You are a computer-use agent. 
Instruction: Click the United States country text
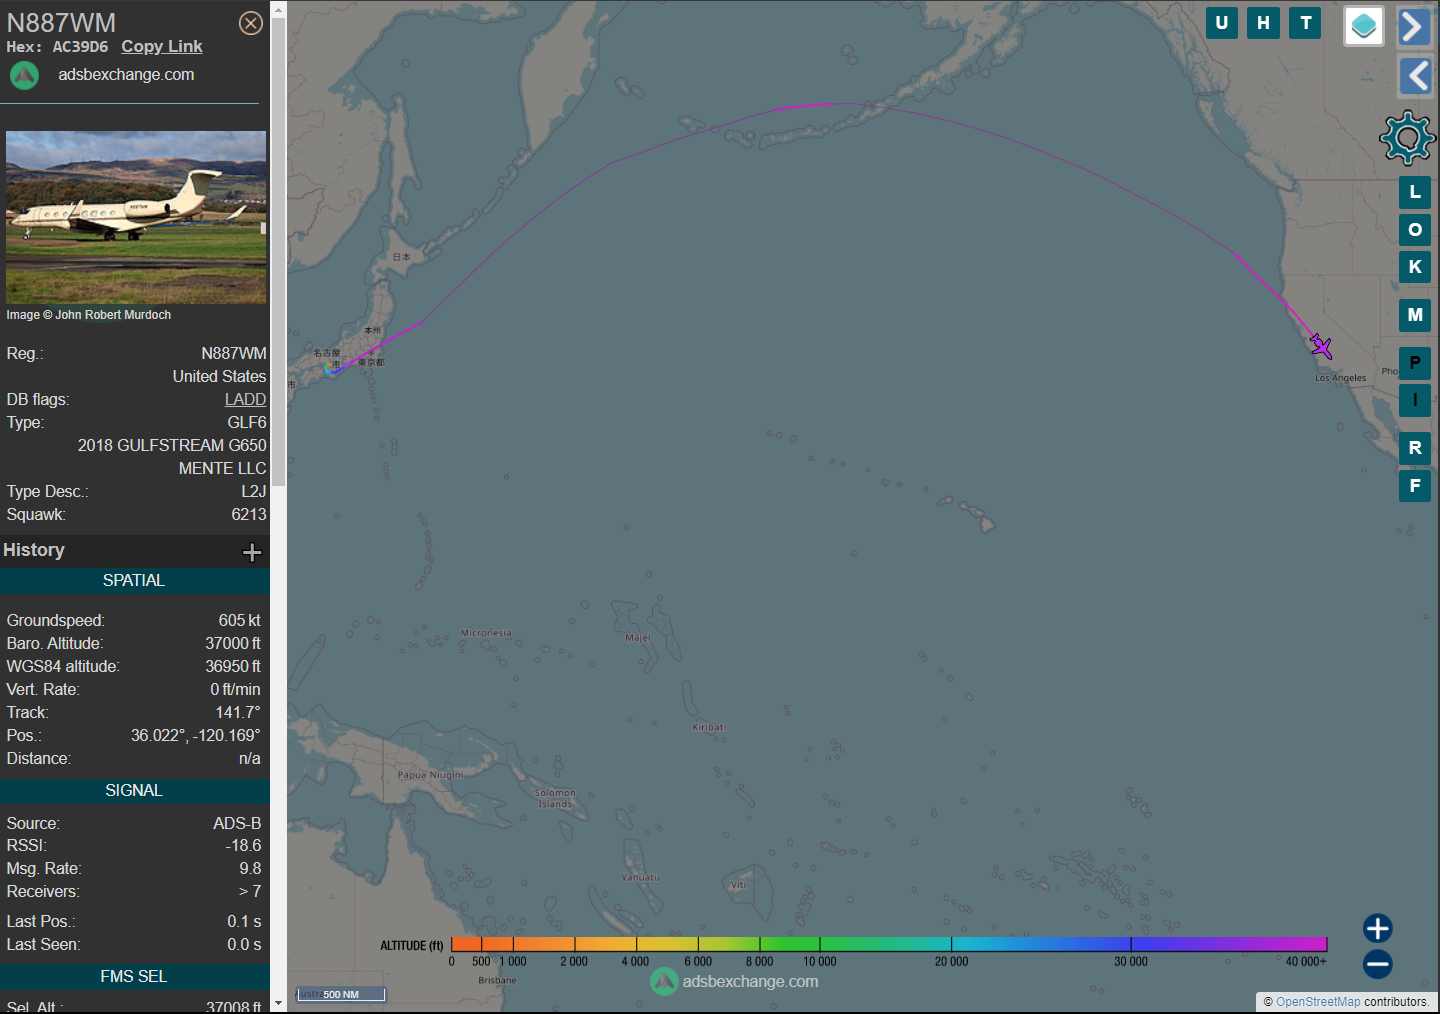[219, 377]
